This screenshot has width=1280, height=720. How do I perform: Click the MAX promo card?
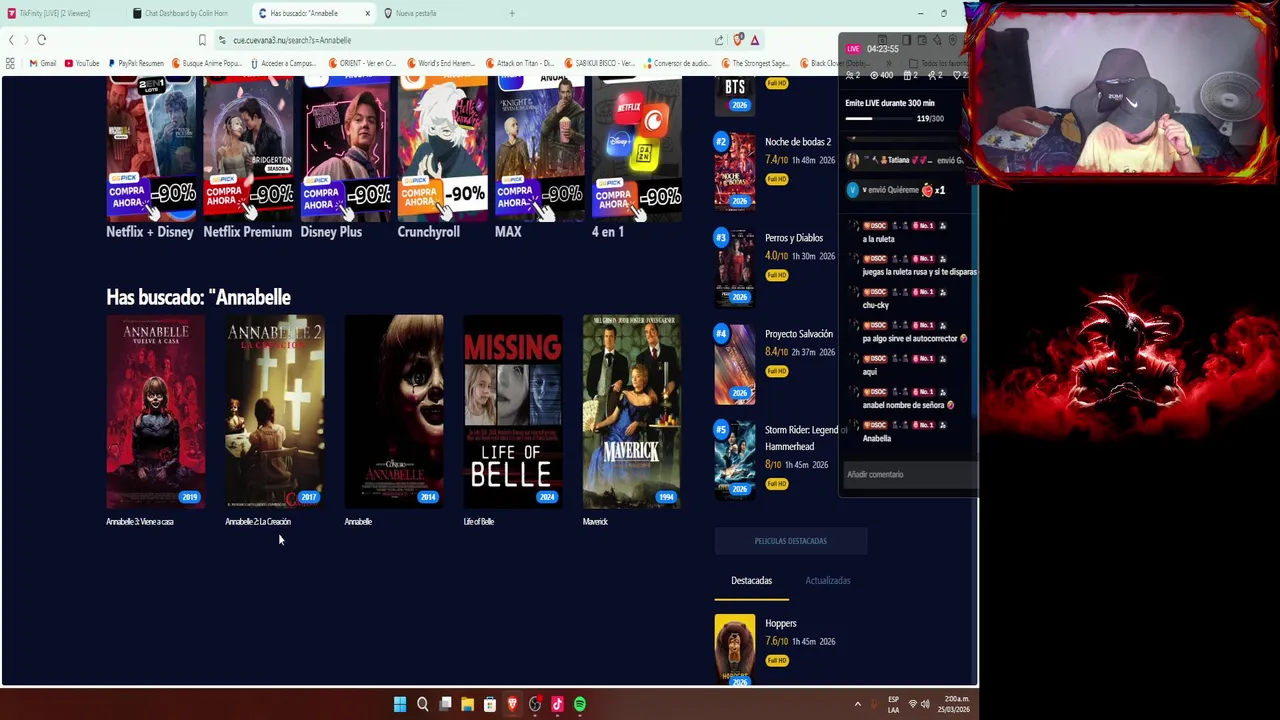[x=540, y=158]
